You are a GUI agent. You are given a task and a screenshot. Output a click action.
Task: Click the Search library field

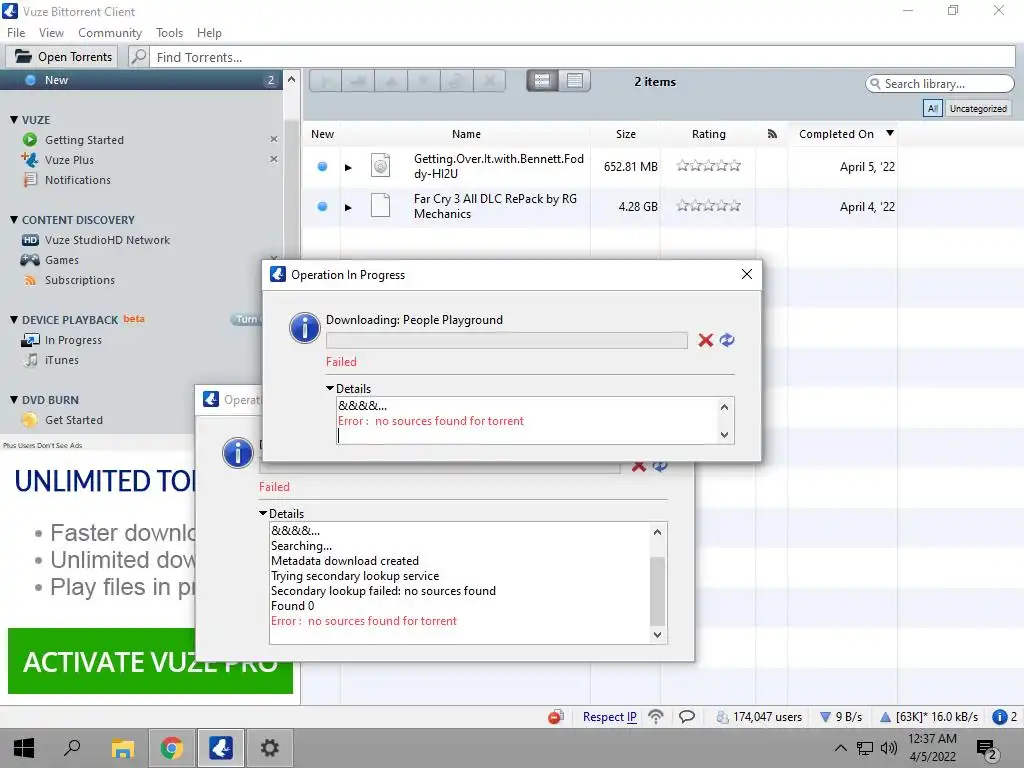(940, 84)
